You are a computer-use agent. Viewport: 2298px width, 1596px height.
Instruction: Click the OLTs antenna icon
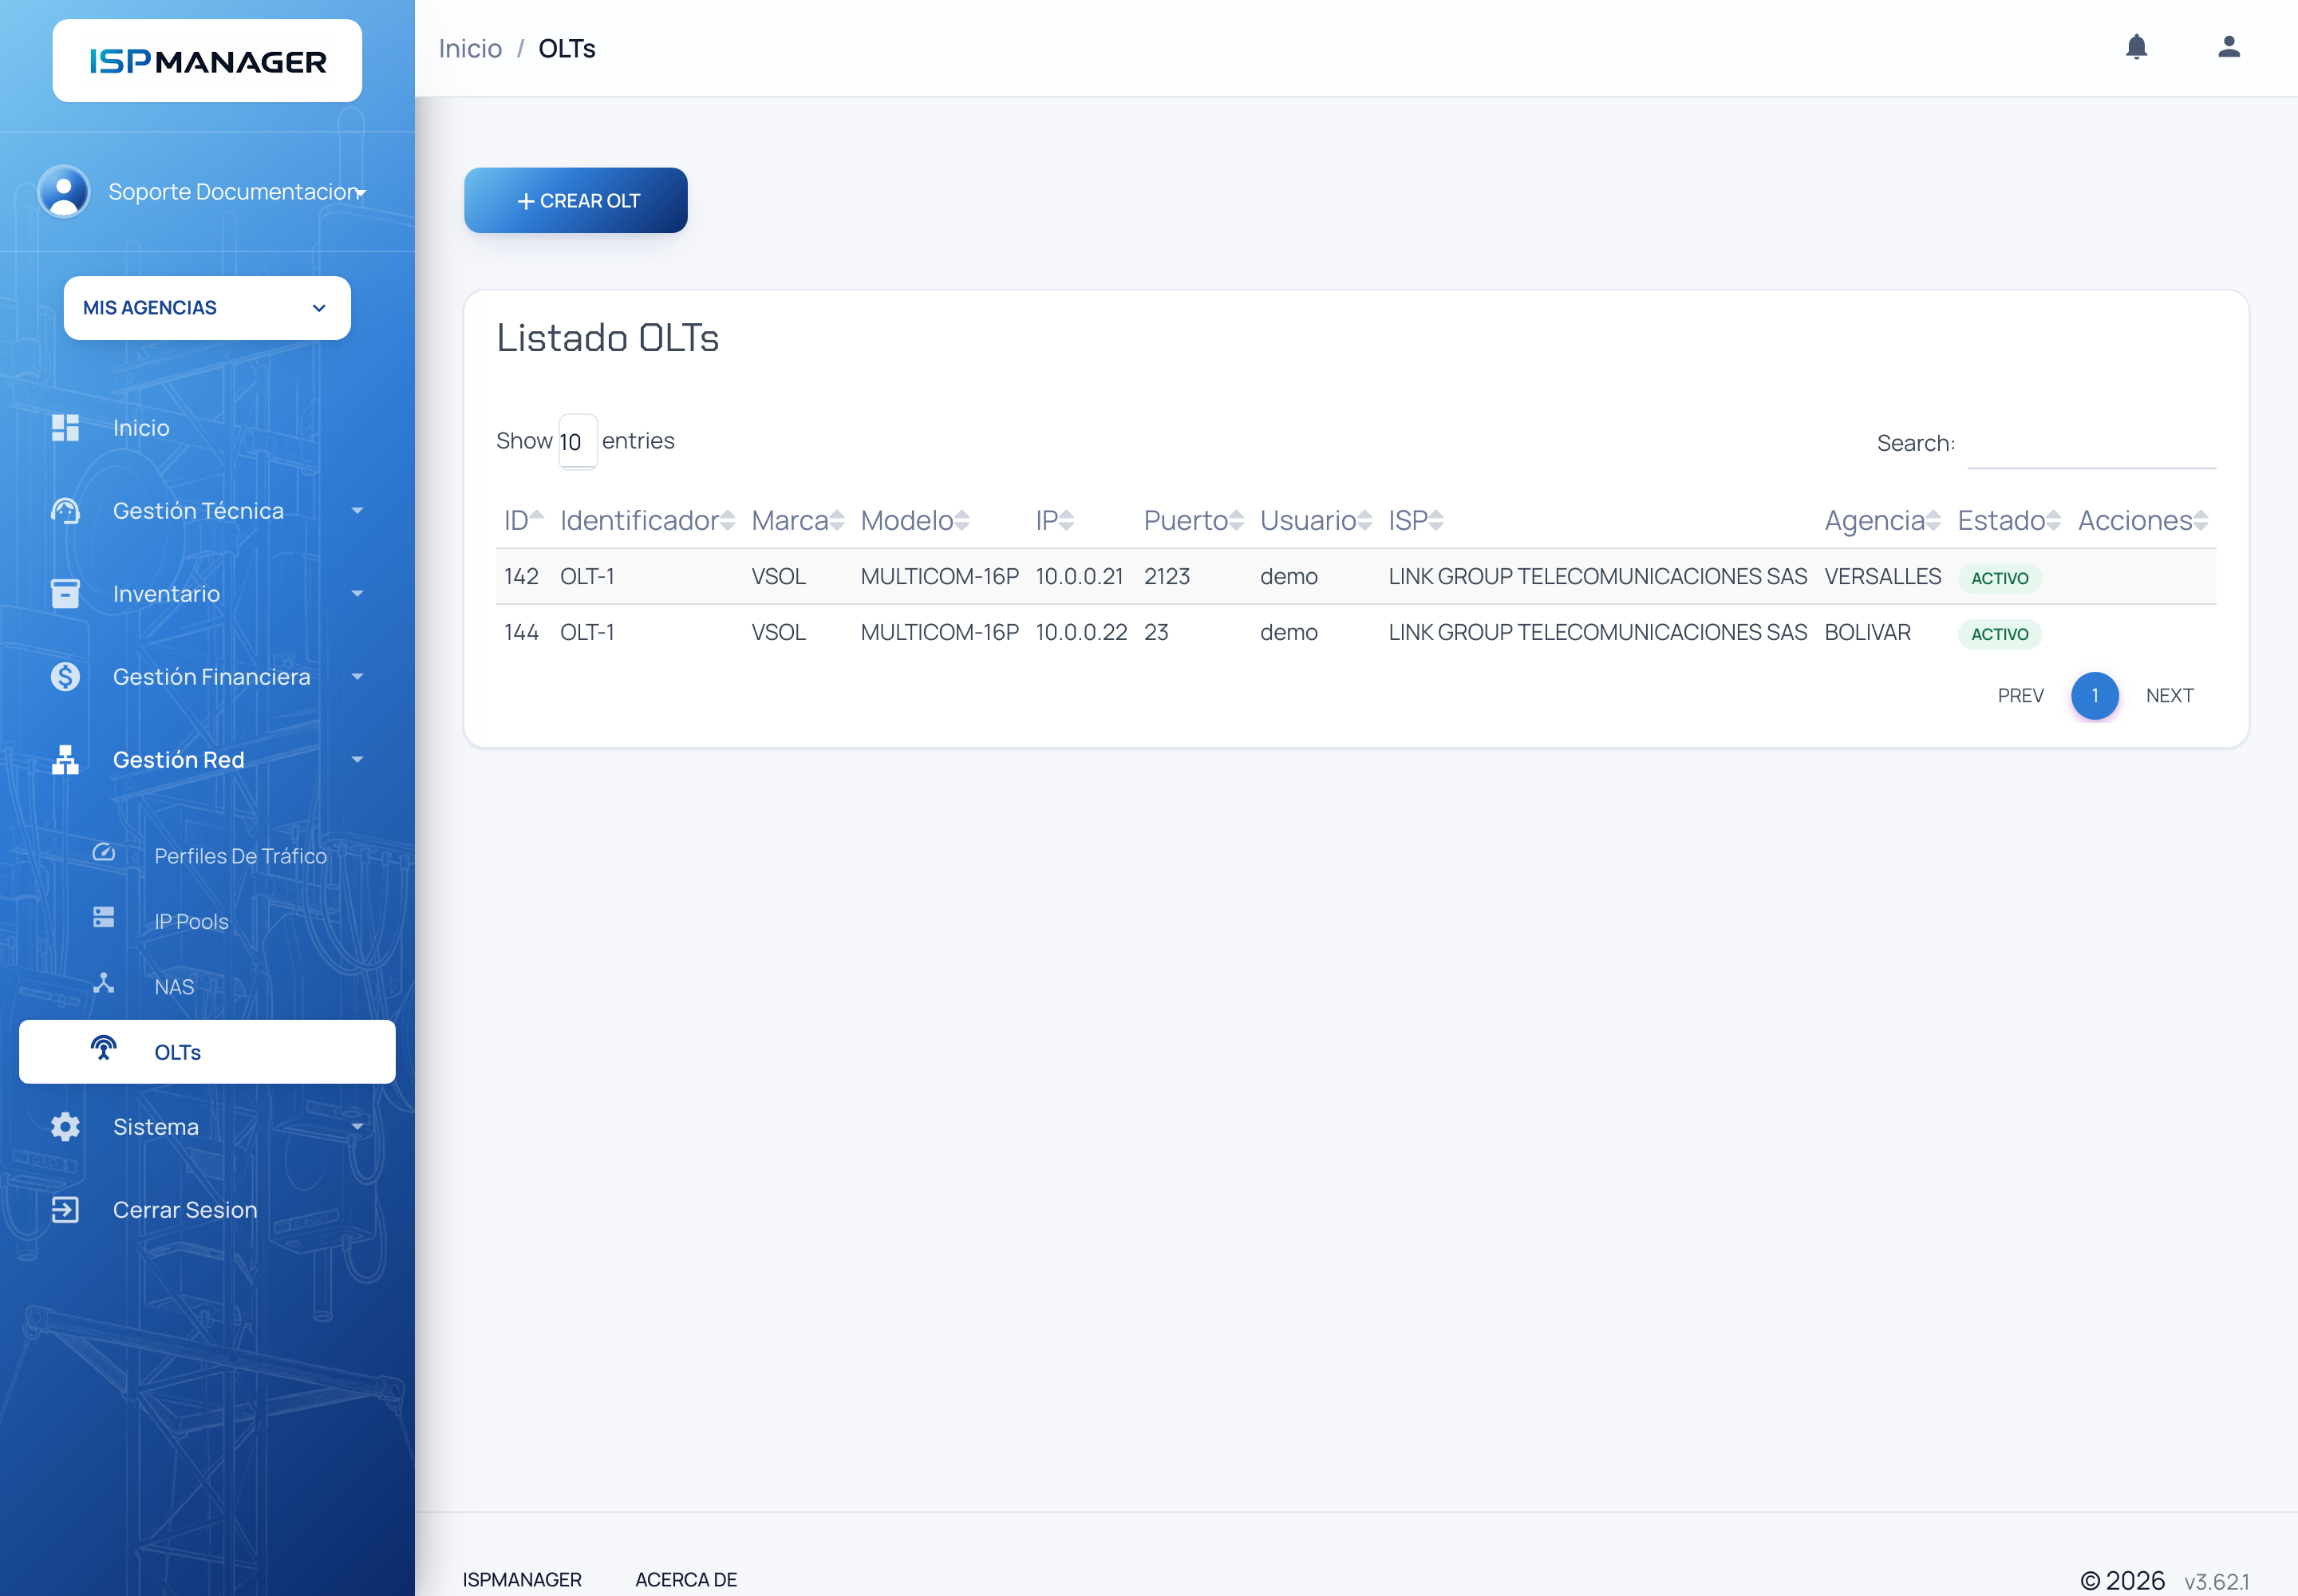point(104,1049)
